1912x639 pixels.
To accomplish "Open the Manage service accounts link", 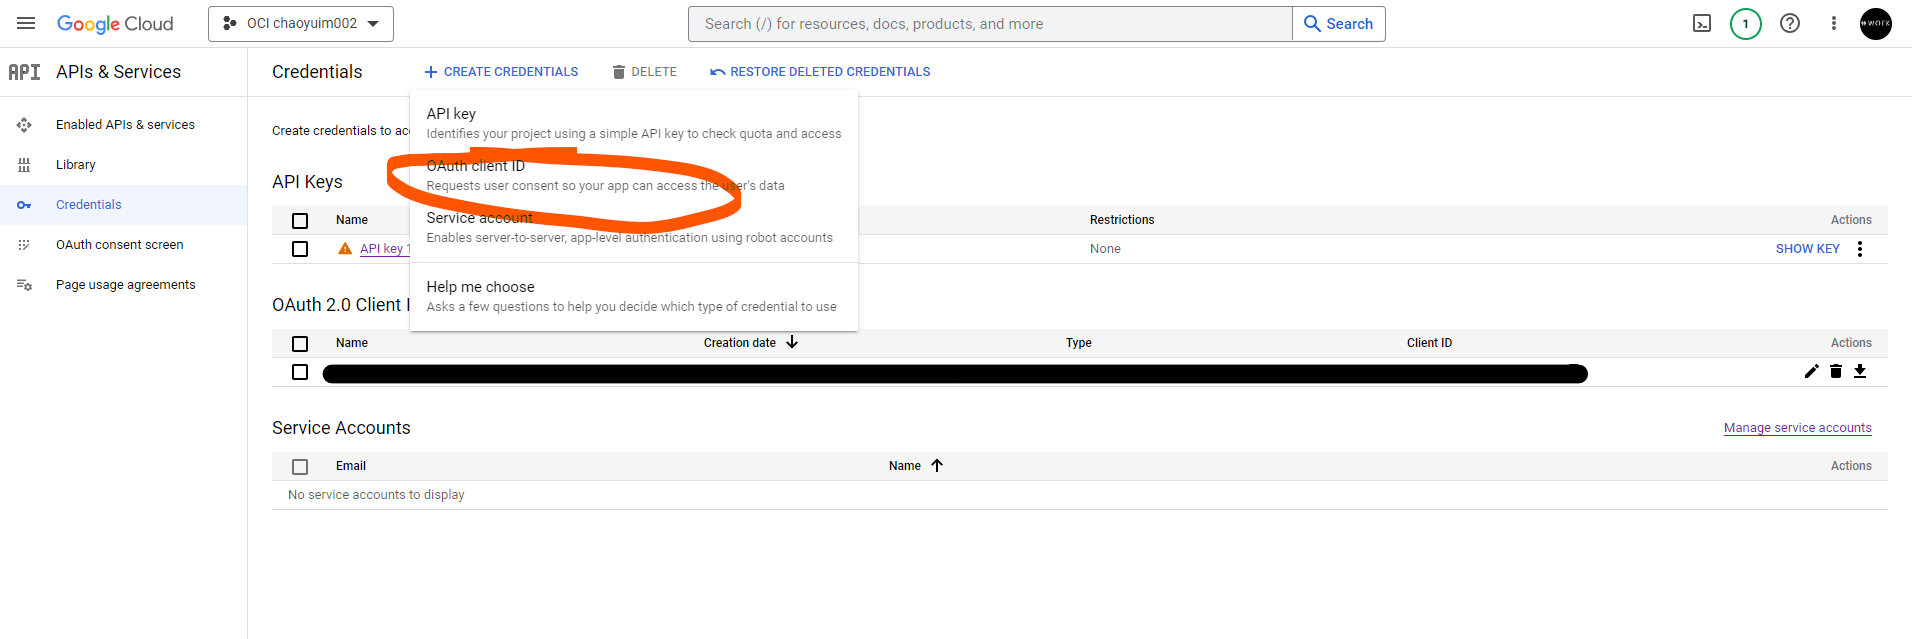I will tap(1797, 428).
